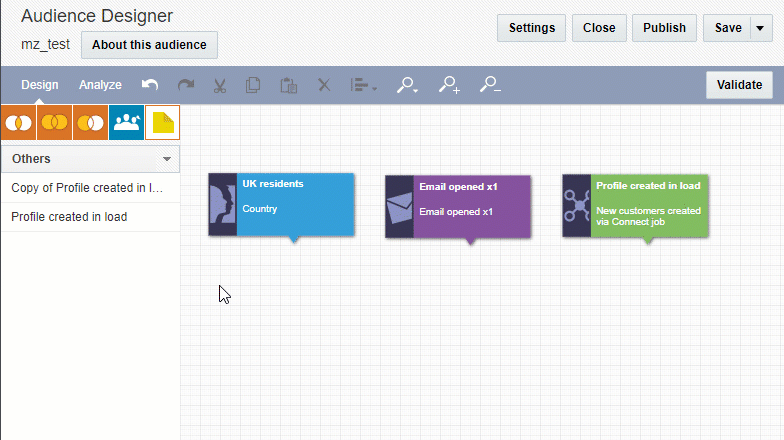Click the network nodes icon on Profile created in load
The width and height of the screenshot is (784, 440).
click(576, 206)
